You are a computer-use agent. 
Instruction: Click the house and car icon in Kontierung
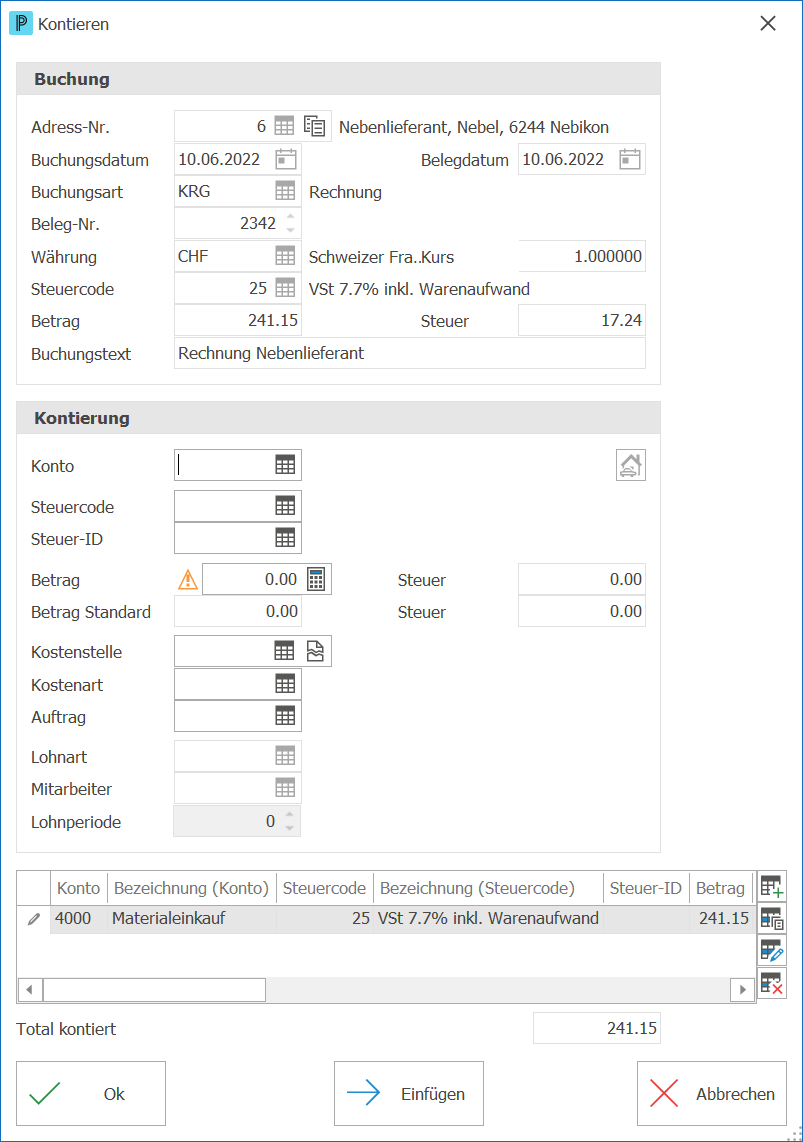pyautogui.click(x=630, y=465)
